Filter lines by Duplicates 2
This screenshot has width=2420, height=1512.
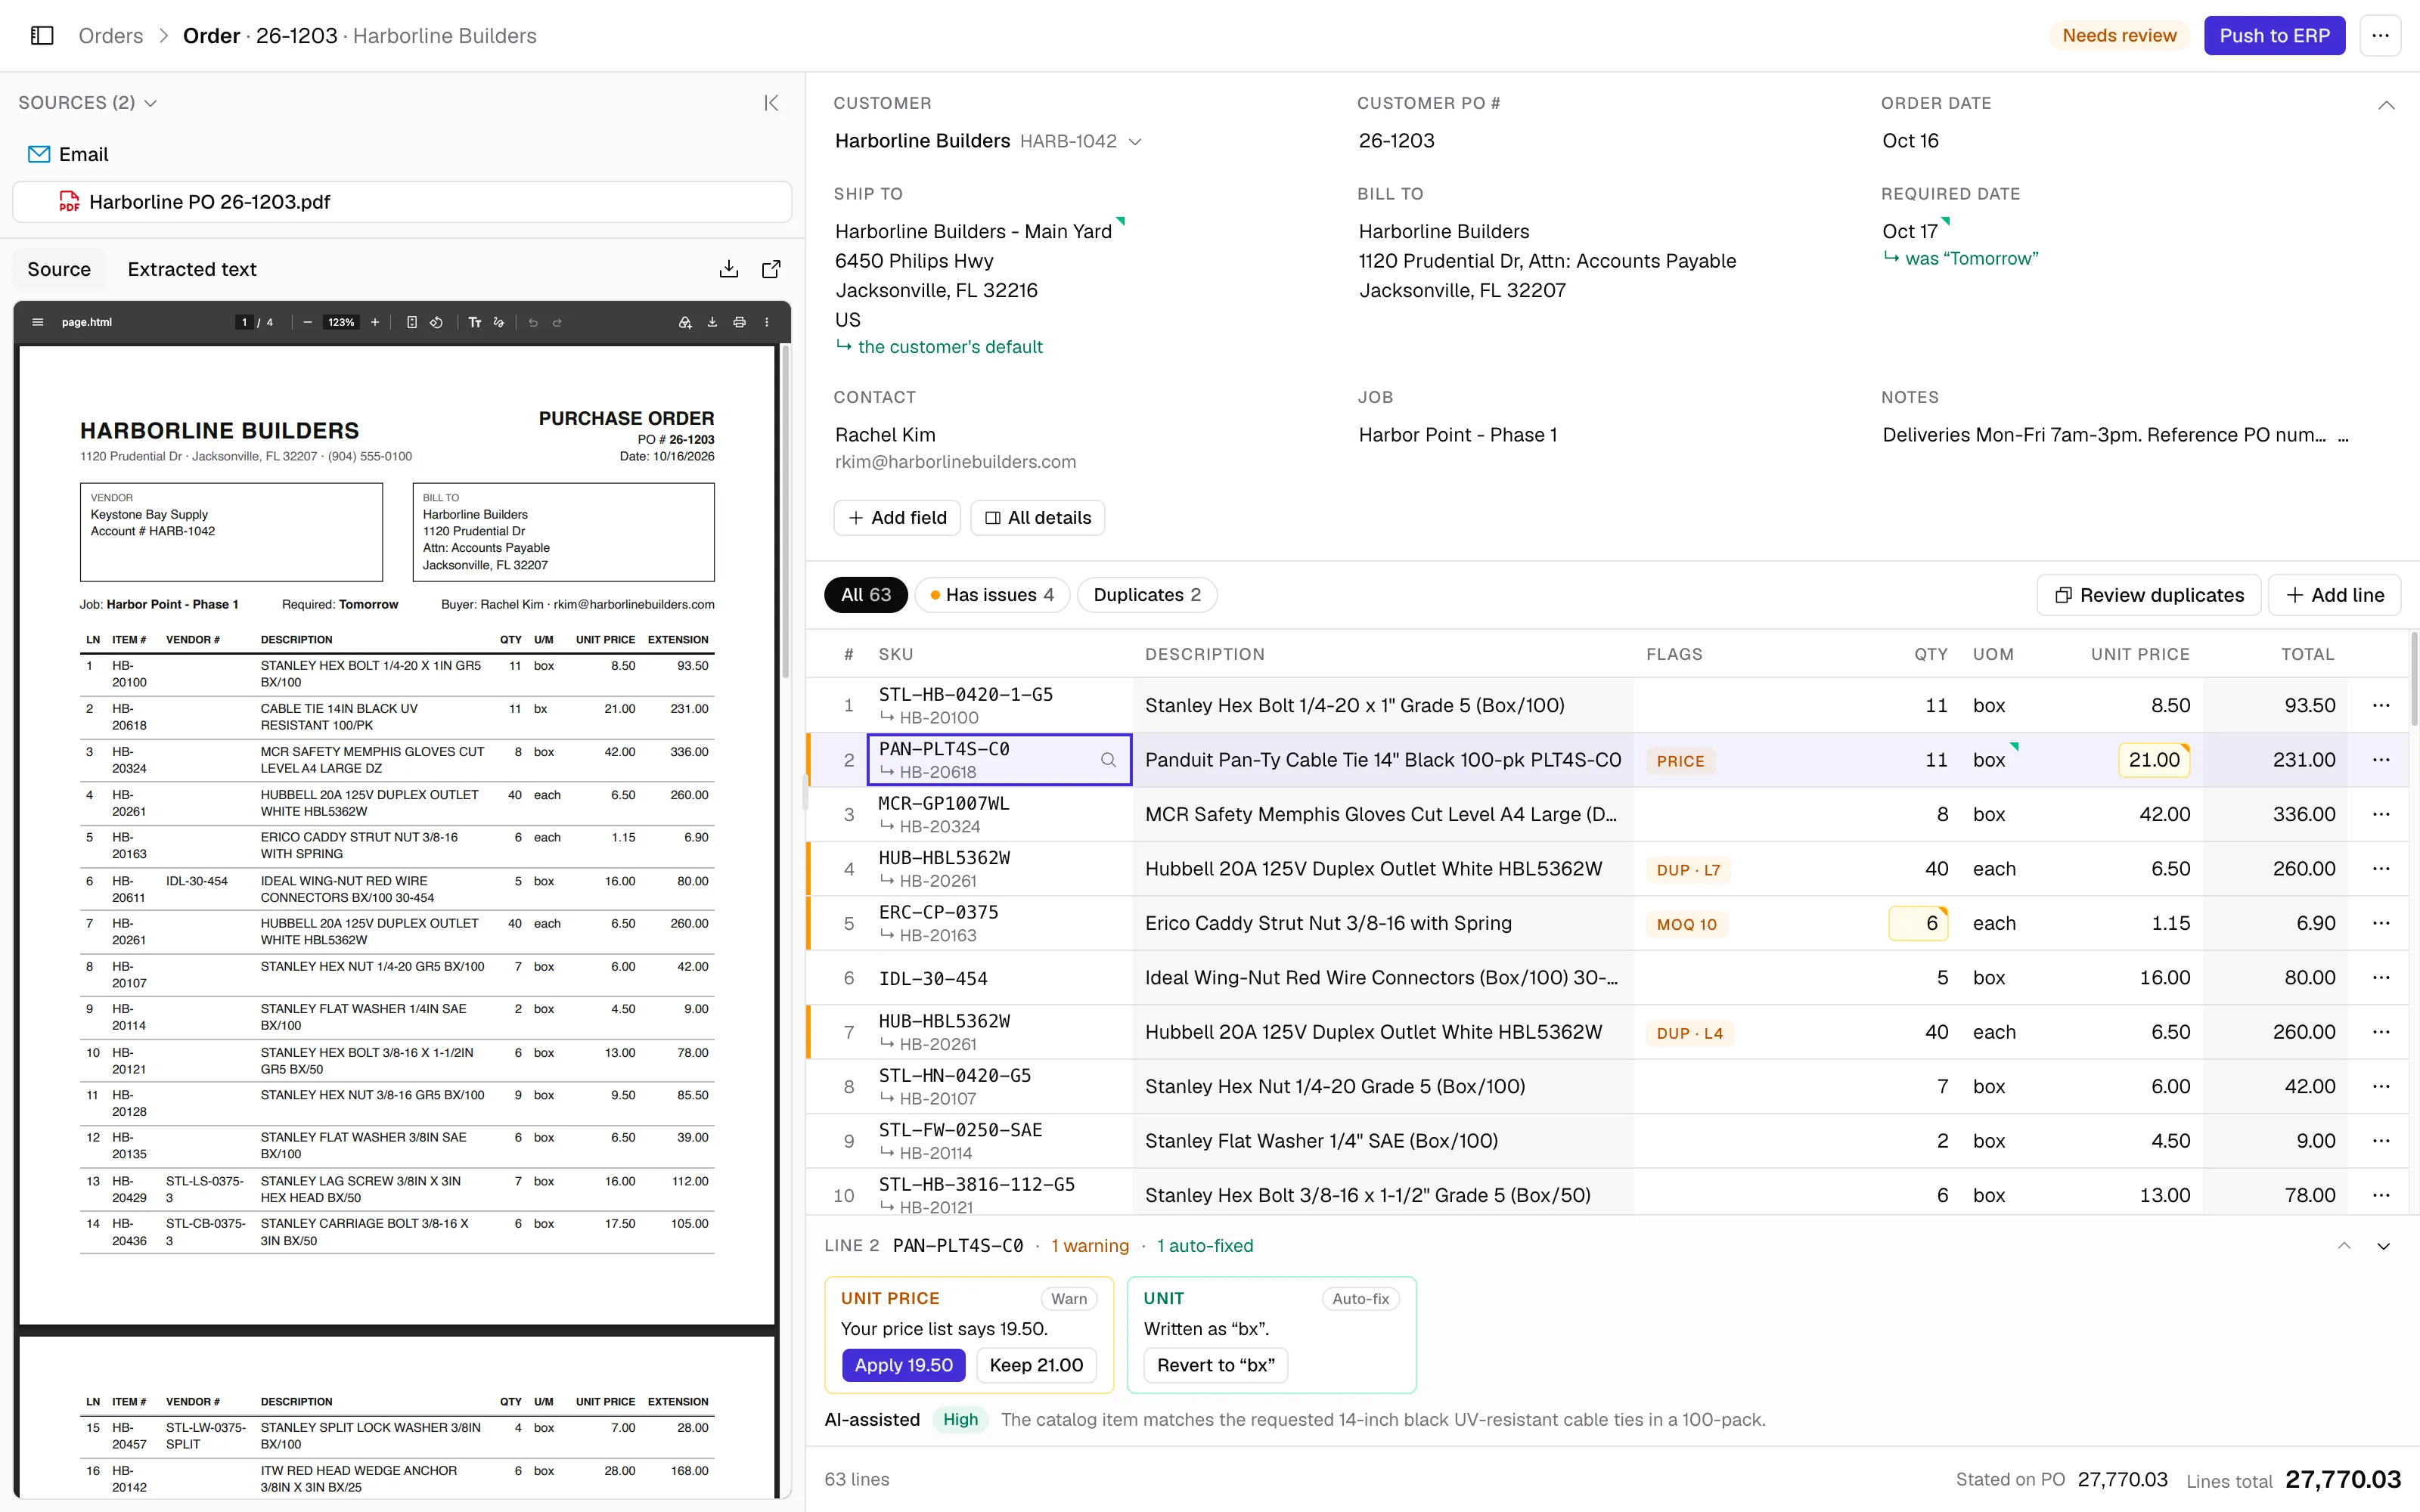coord(1147,595)
